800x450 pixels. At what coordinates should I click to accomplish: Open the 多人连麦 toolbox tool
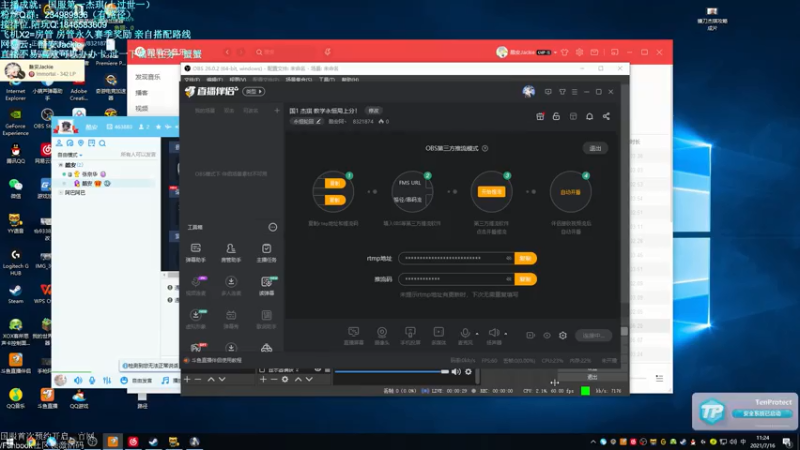click(x=231, y=286)
